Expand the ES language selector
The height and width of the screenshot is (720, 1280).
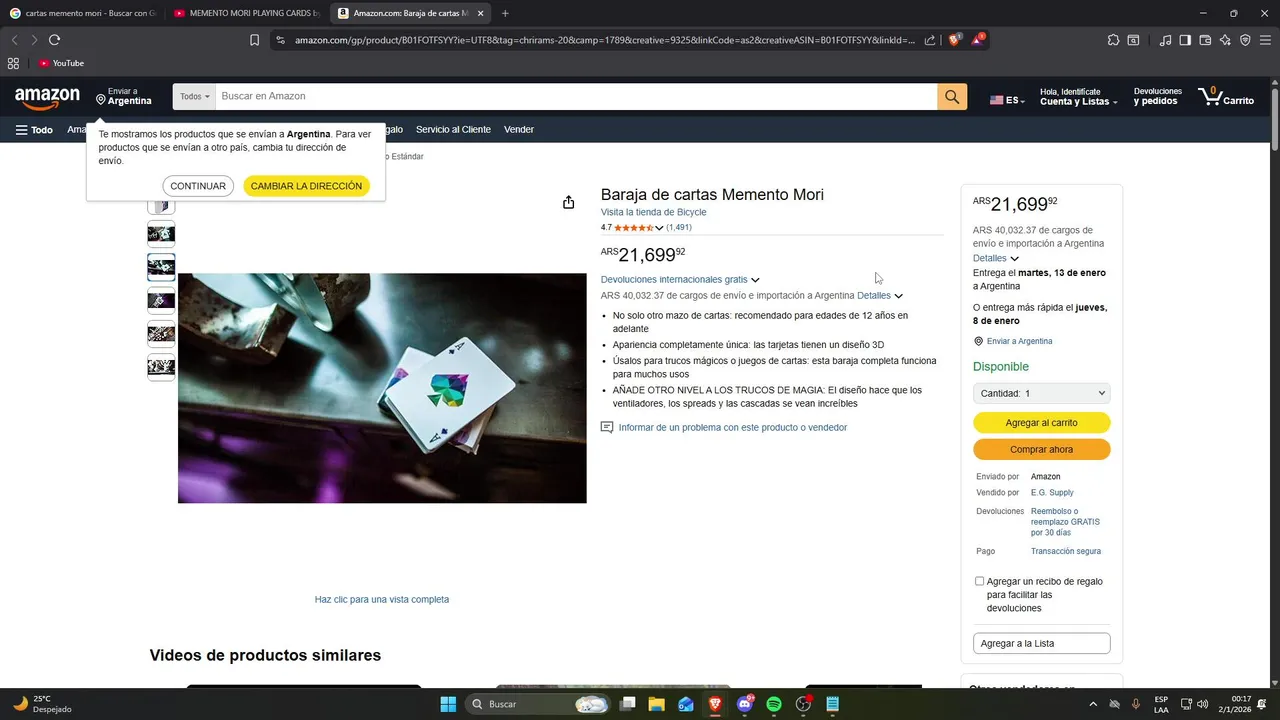pyautogui.click(x=1007, y=100)
